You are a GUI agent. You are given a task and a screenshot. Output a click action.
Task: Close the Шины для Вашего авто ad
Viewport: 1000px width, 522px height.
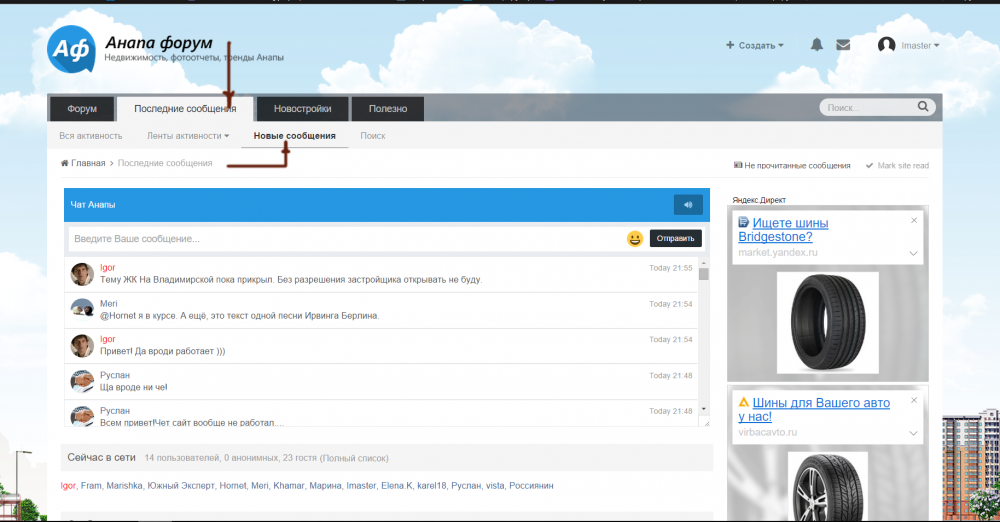pyautogui.click(x=914, y=400)
